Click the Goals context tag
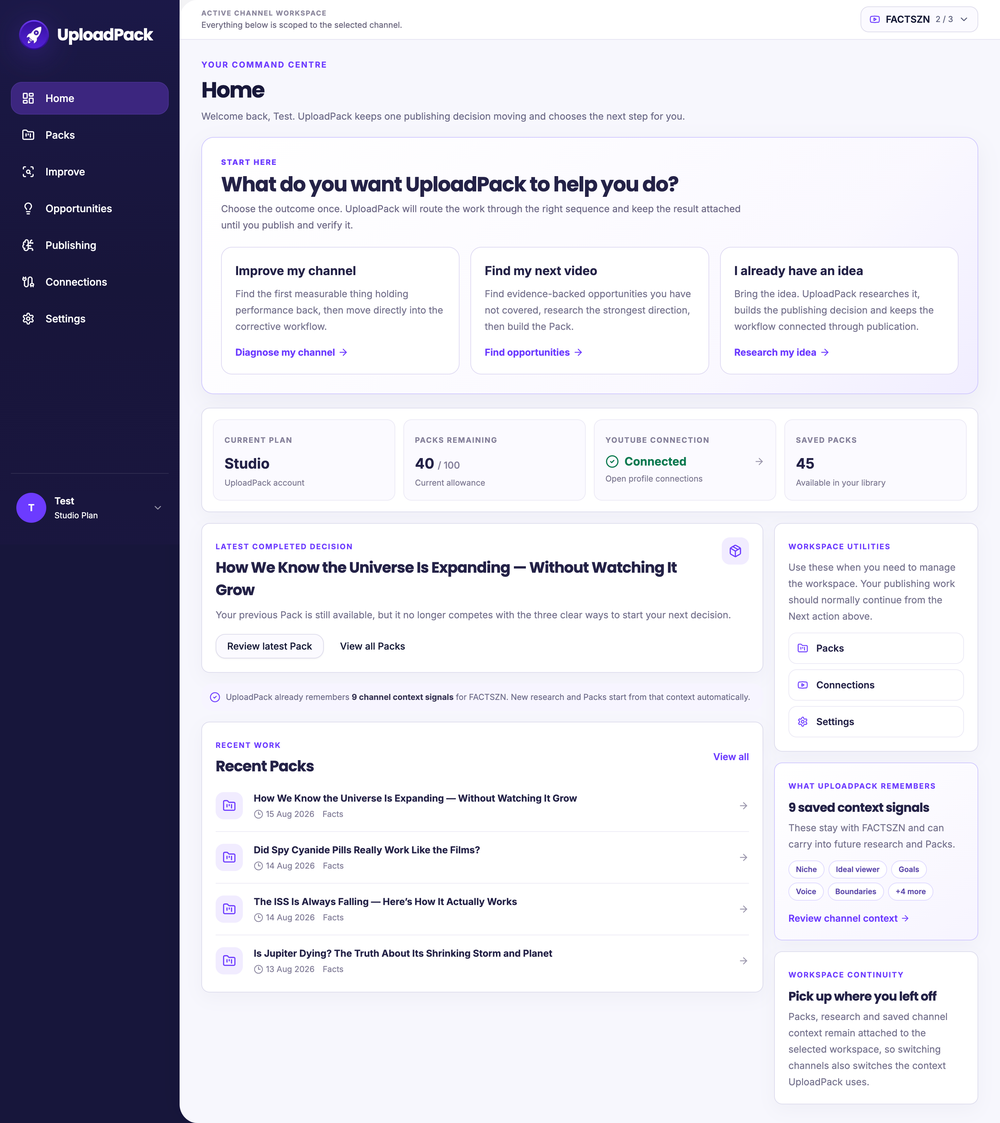This screenshot has width=1000, height=1123. (908, 869)
